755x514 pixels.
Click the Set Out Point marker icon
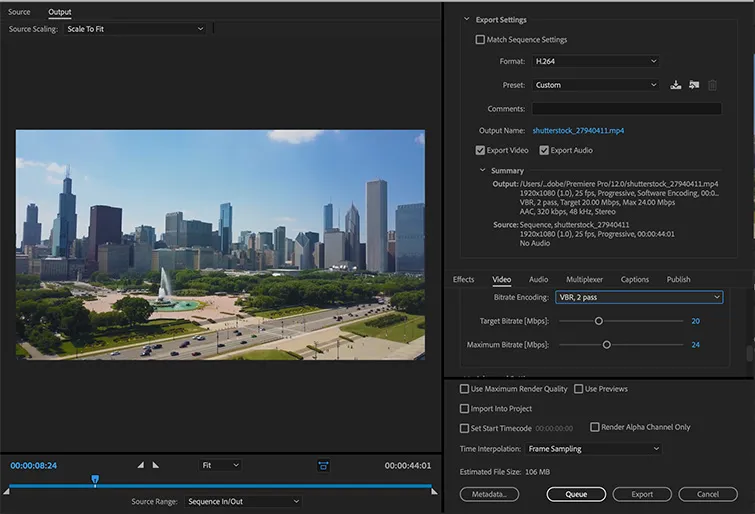(155, 465)
